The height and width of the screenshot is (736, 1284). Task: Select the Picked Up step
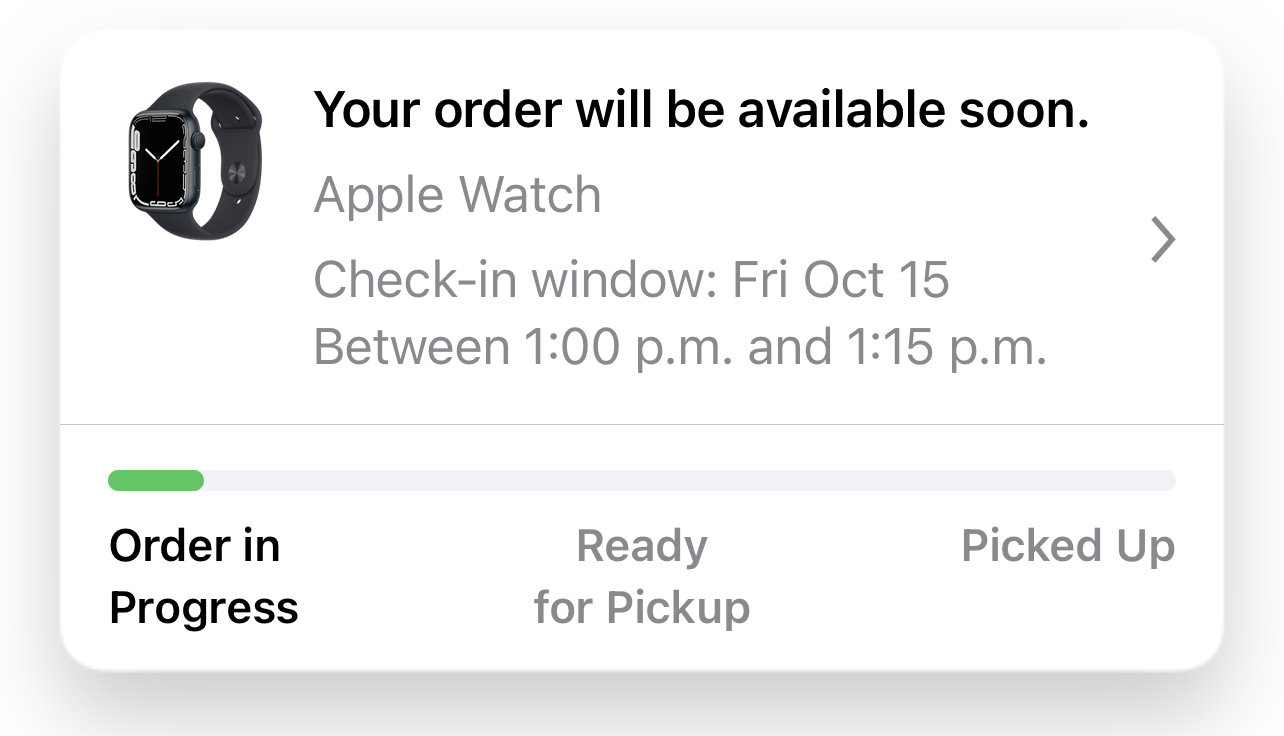pyautogui.click(x=1067, y=546)
